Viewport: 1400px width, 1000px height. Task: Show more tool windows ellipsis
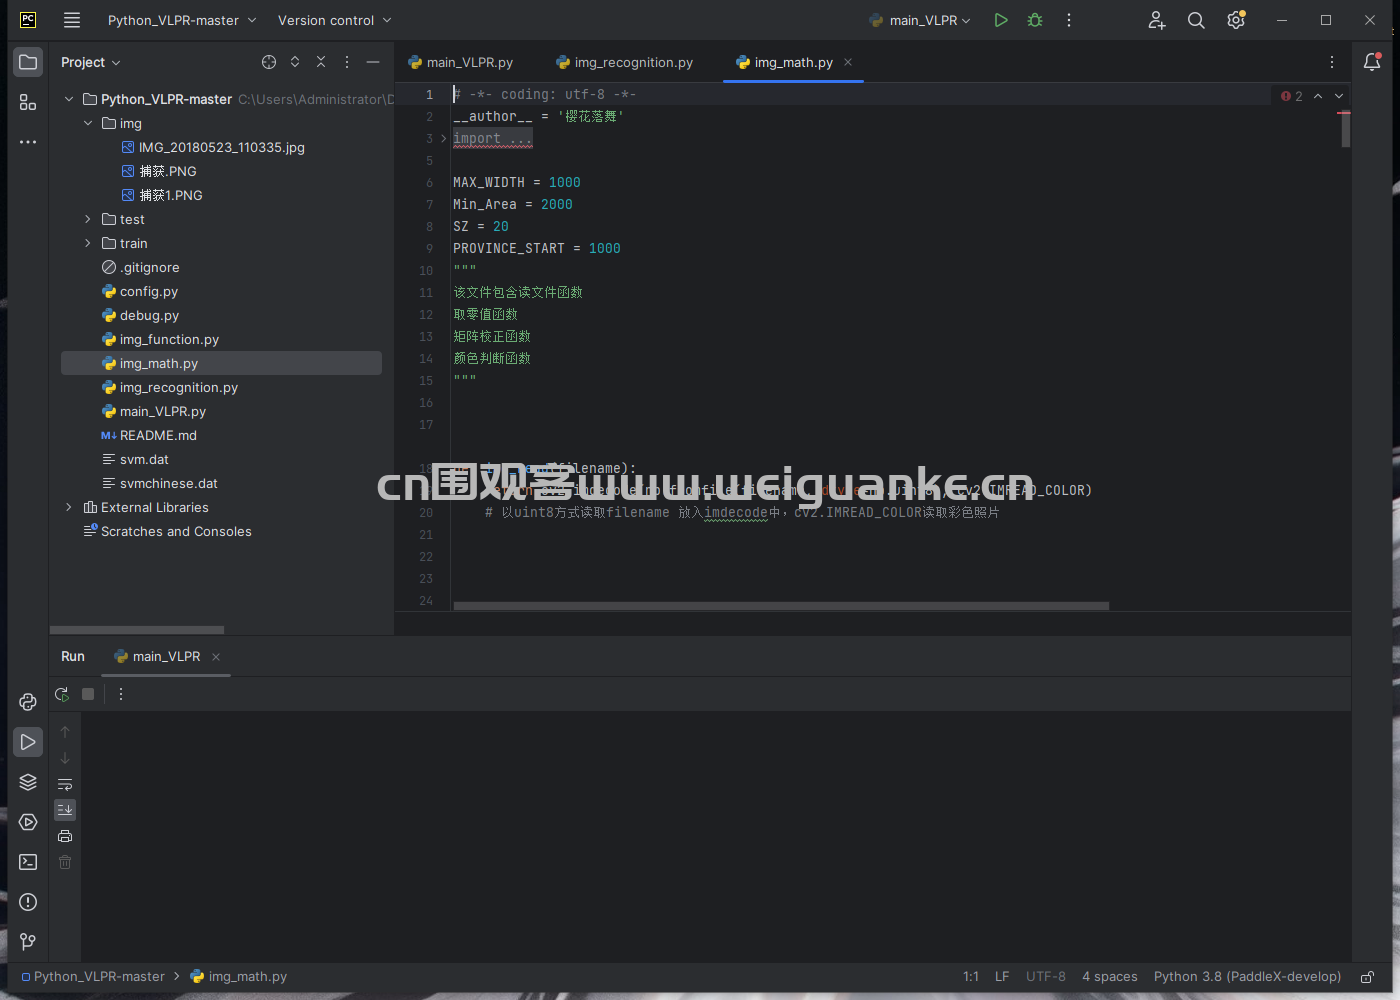coord(28,142)
